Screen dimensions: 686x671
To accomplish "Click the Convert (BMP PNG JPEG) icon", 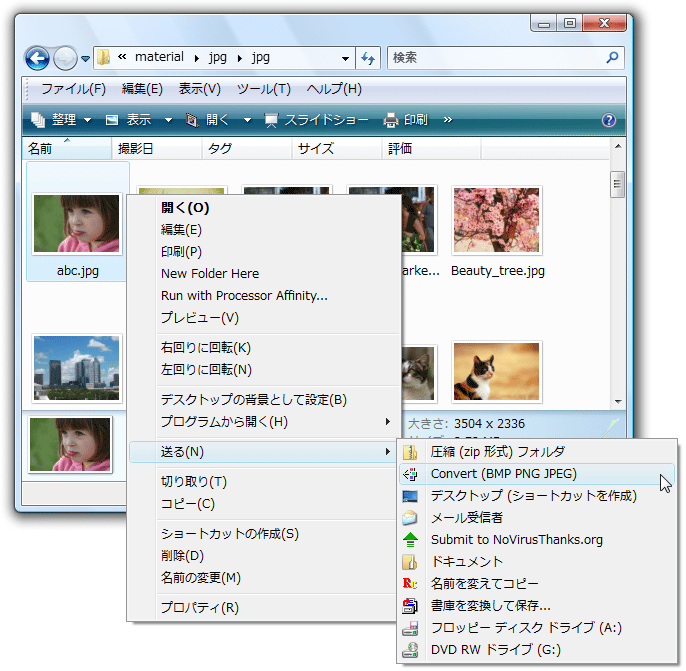I will click(x=410, y=474).
